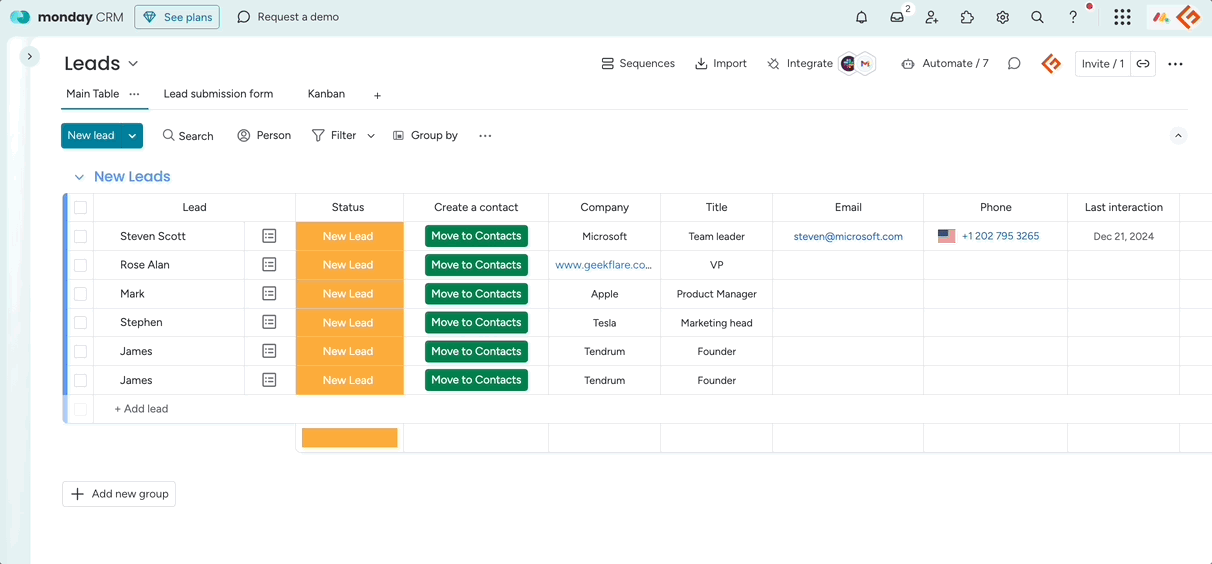Open the steven@microsoft.com email link

point(848,237)
